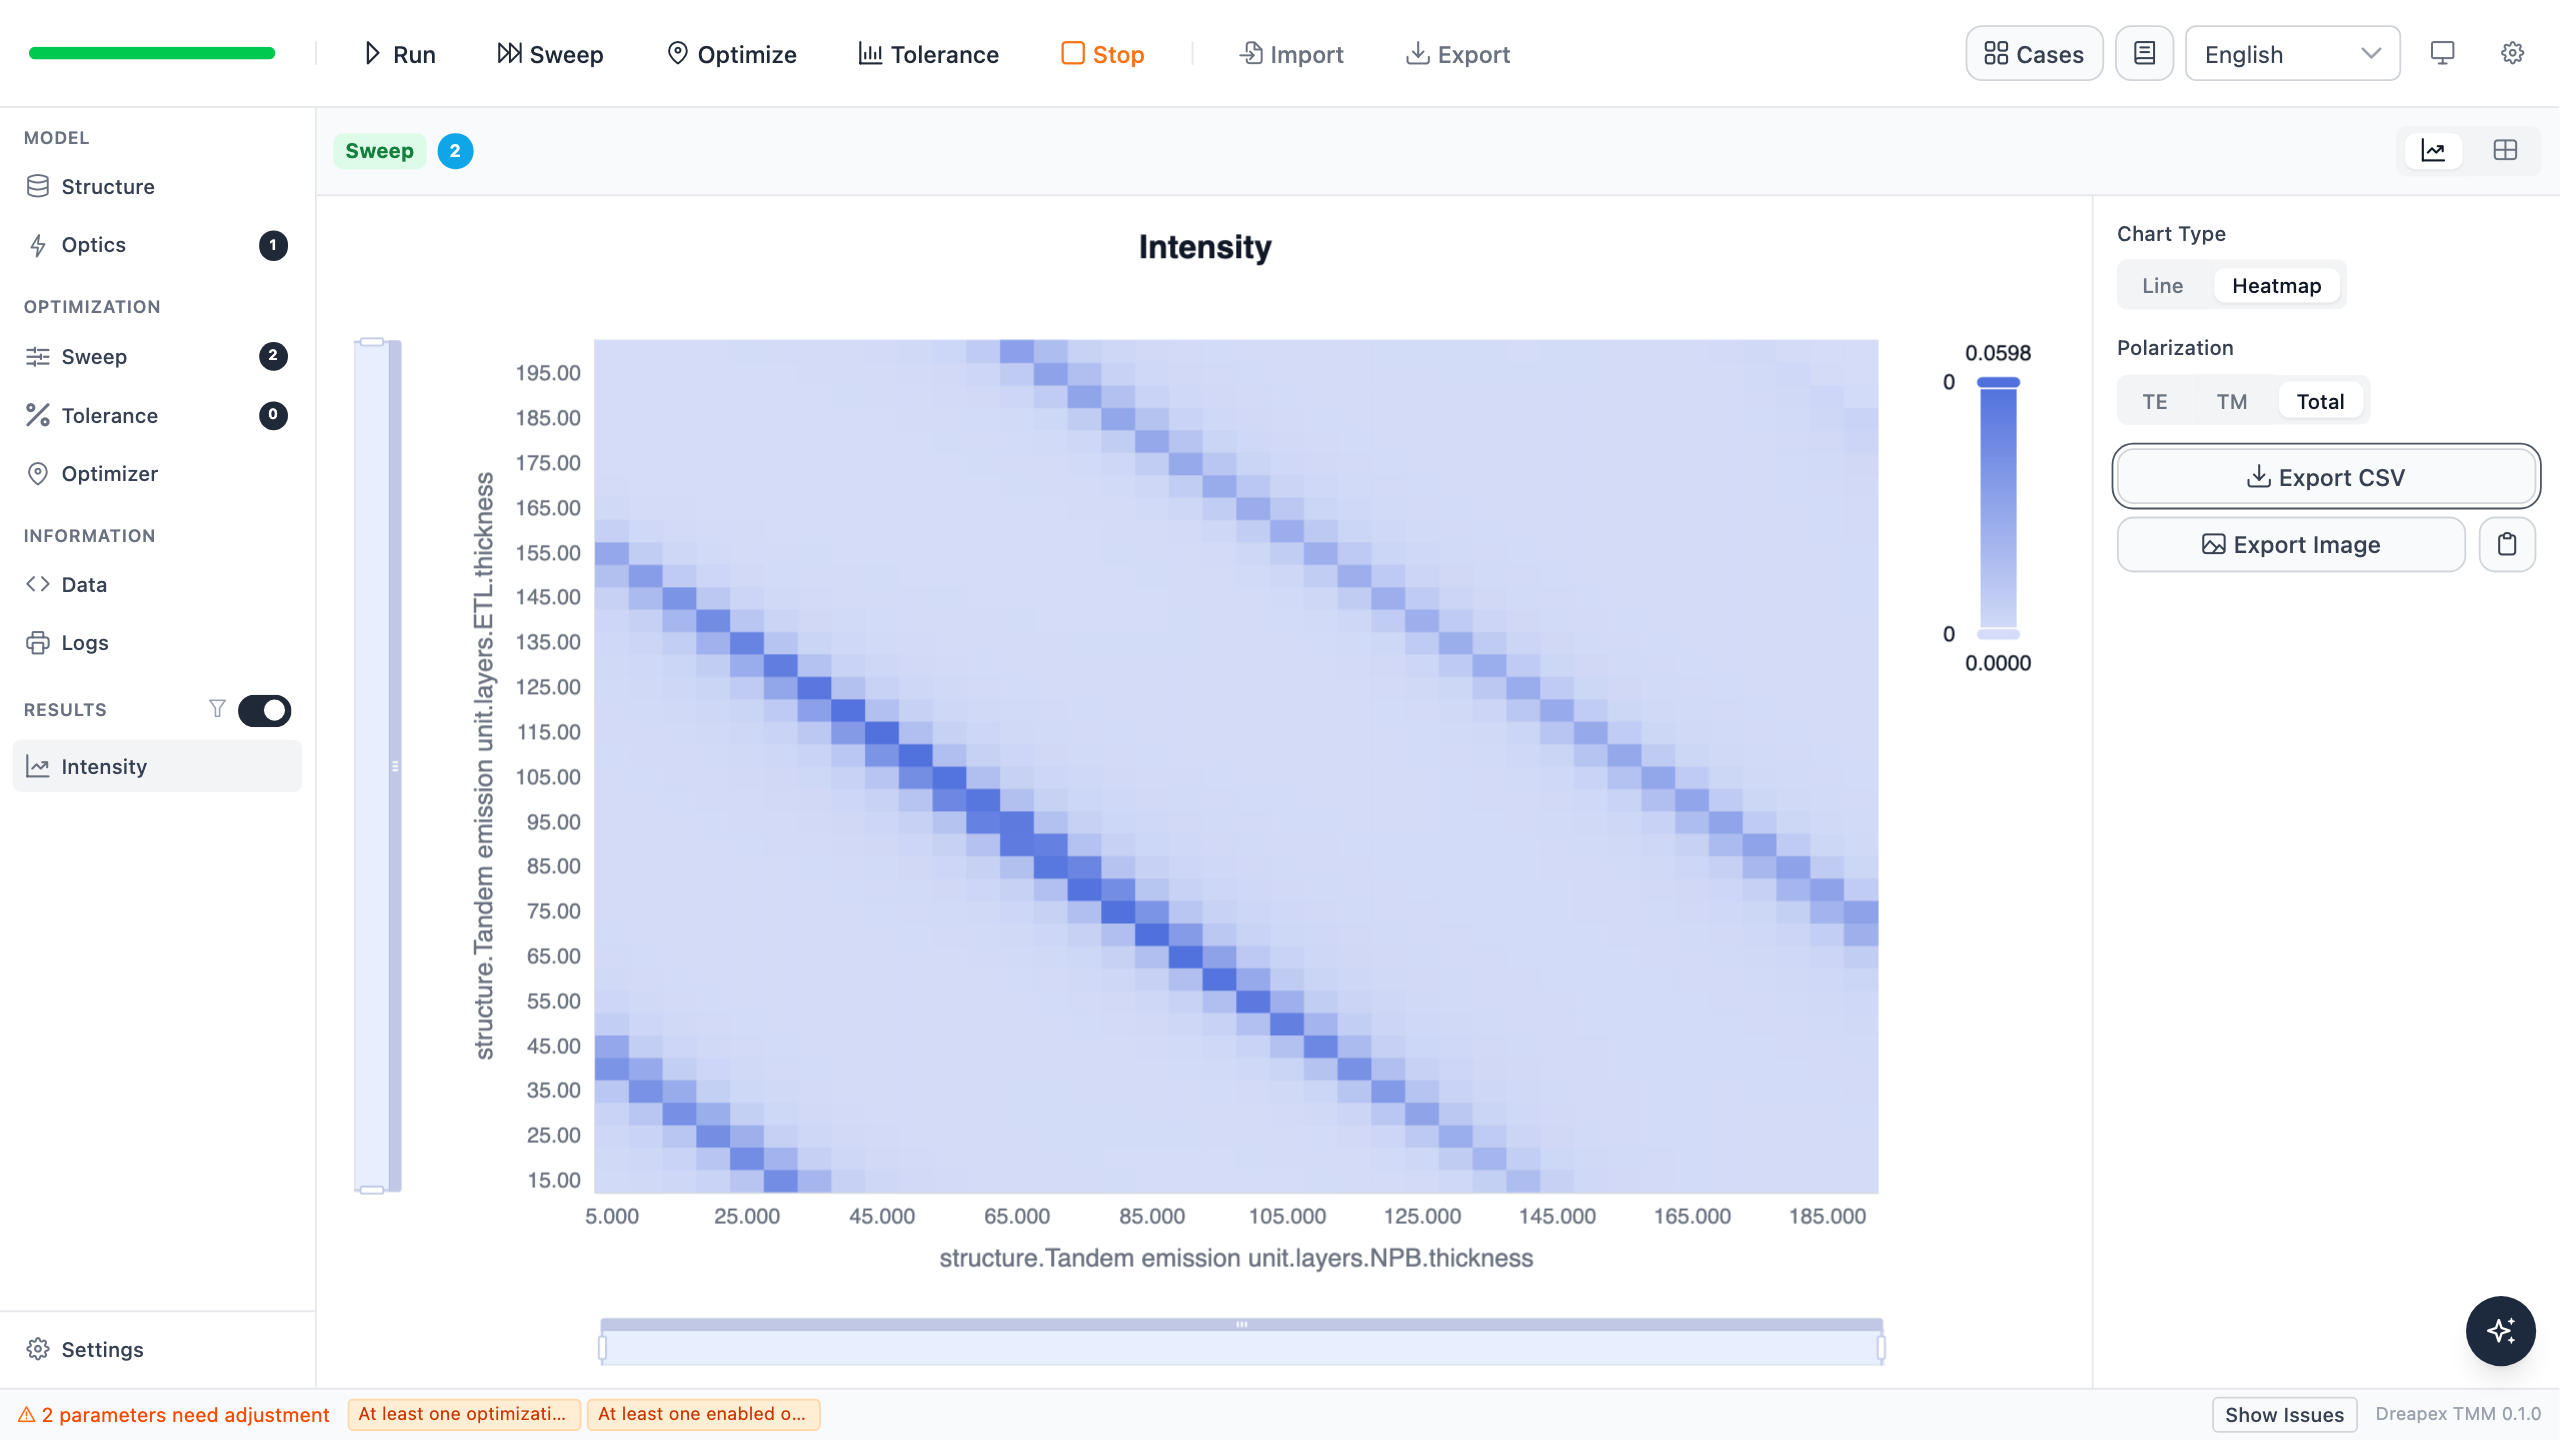This screenshot has height=1440, width=2560.
Task: Open the AI assistant sparkle button
Action: pos(2500,1331)
